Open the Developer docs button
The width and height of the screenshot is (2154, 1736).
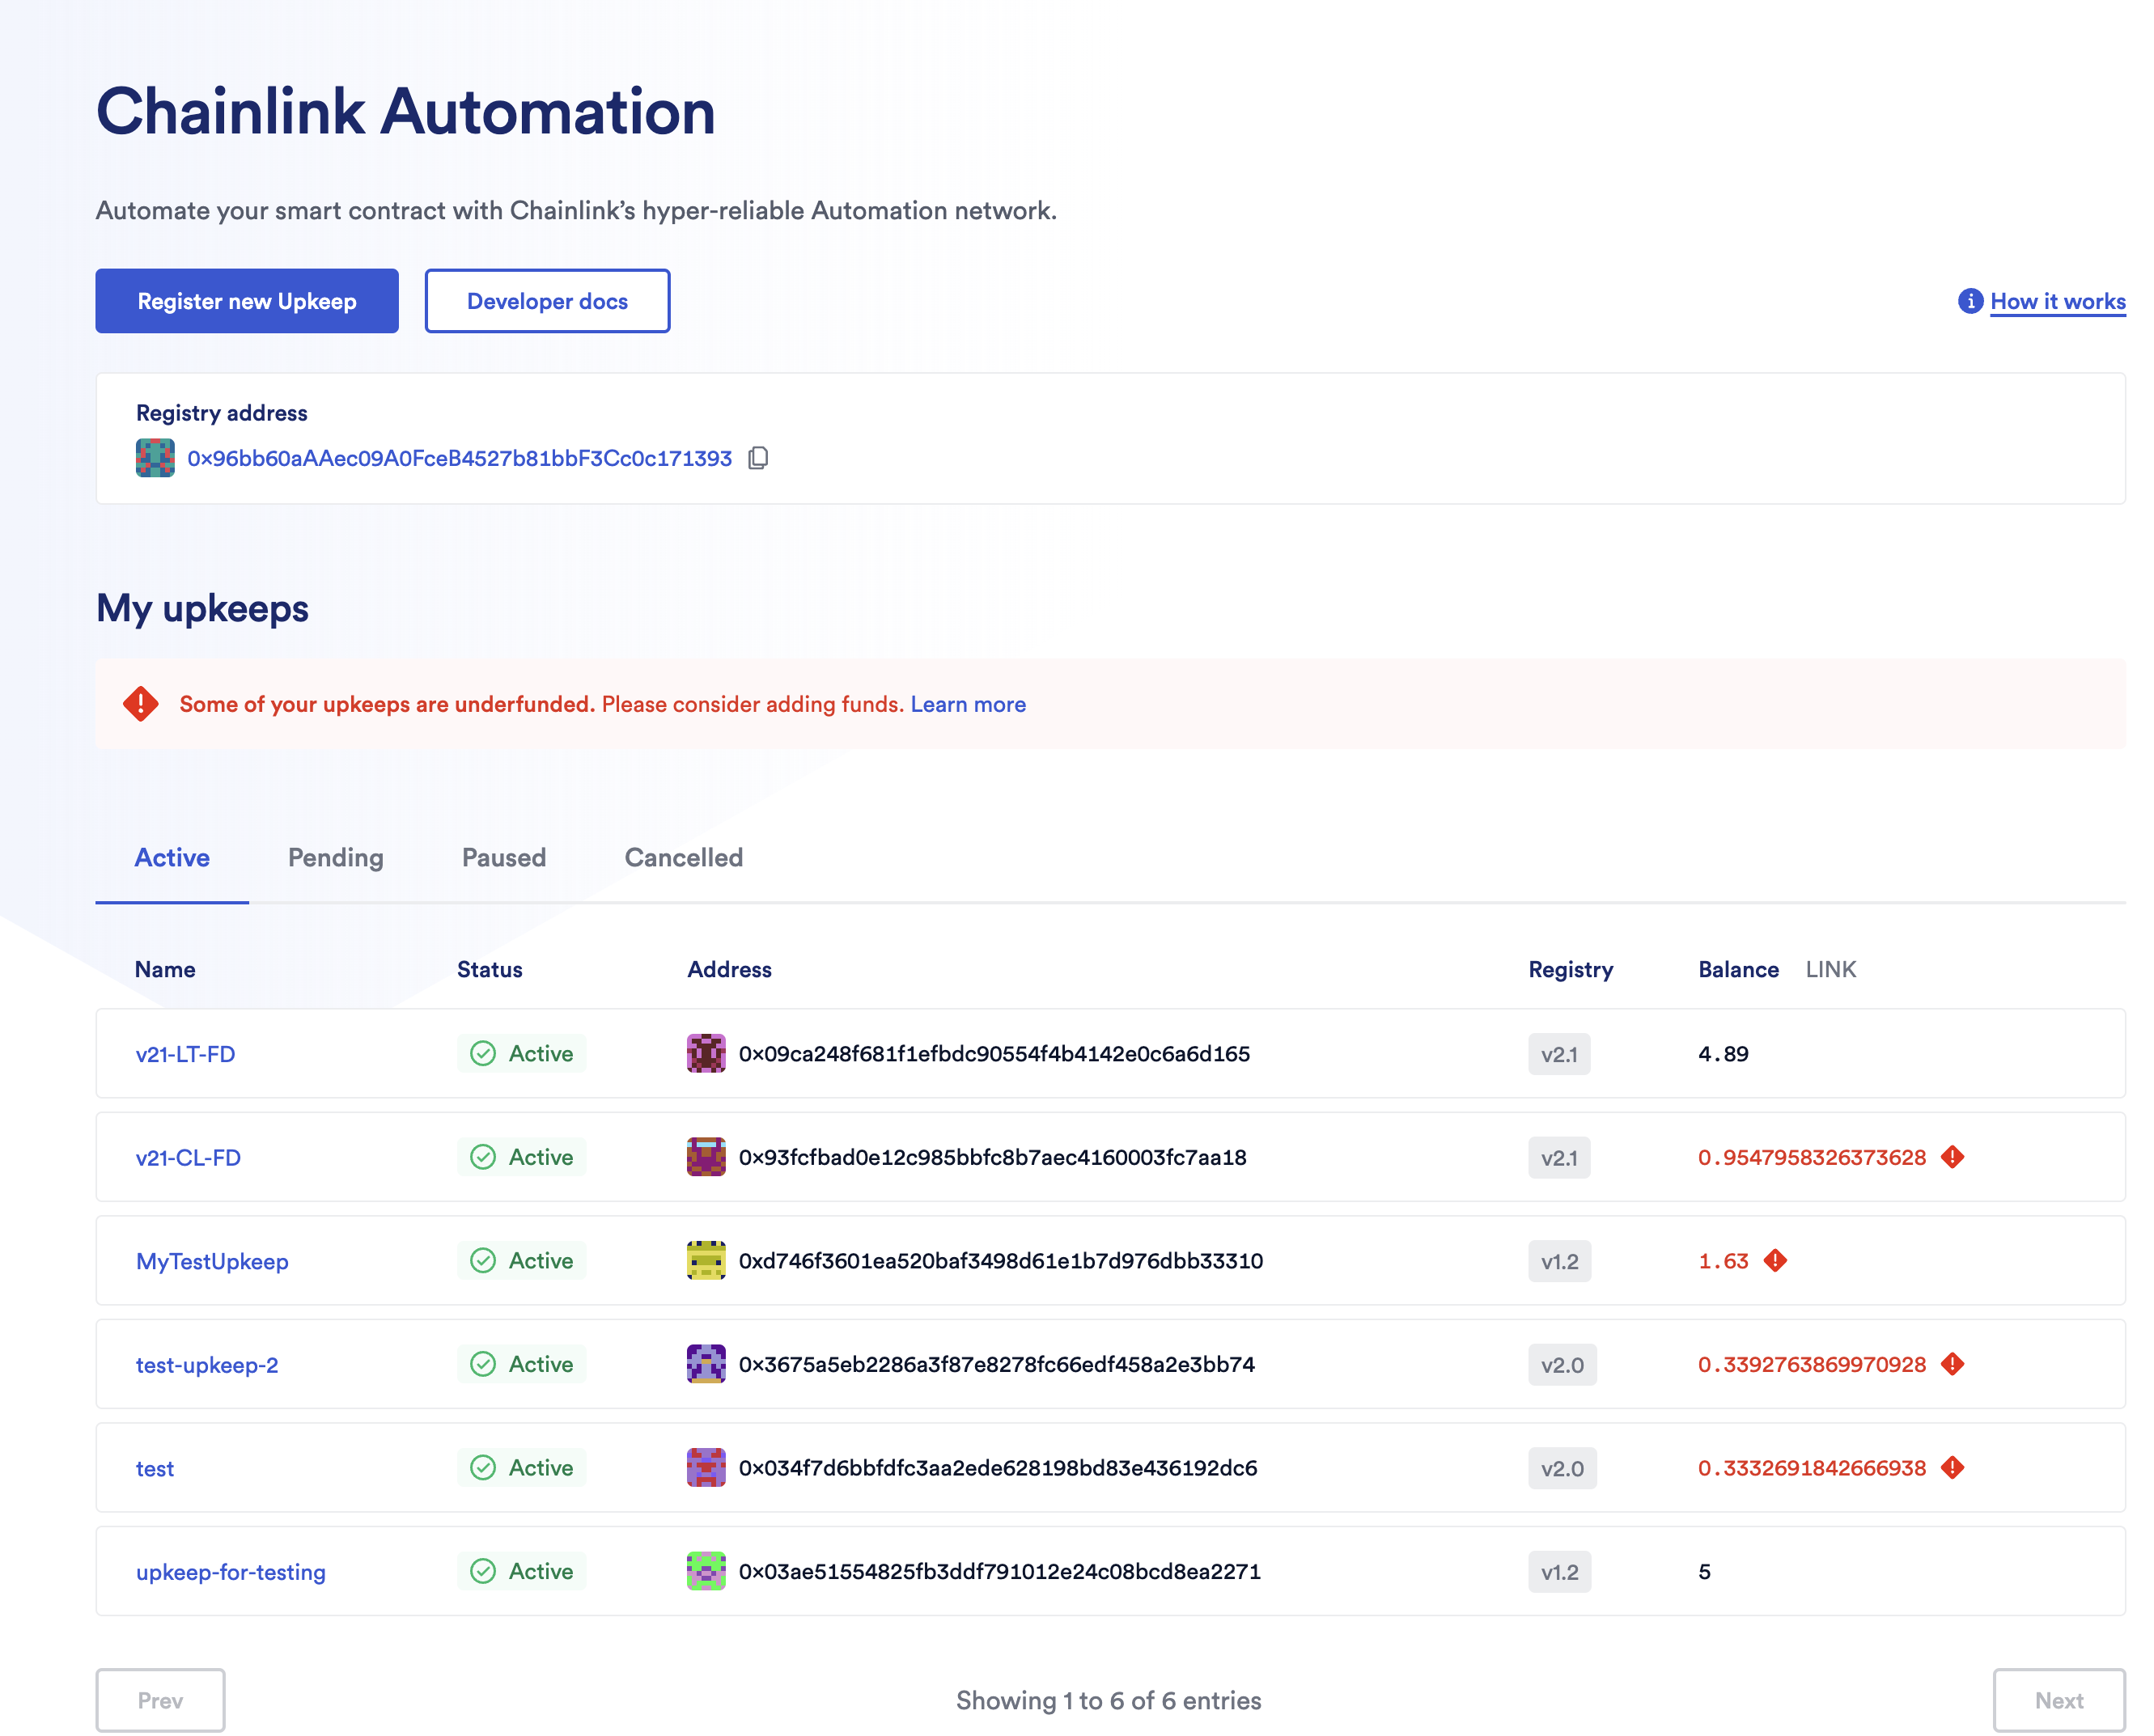[x=547, y=301]
